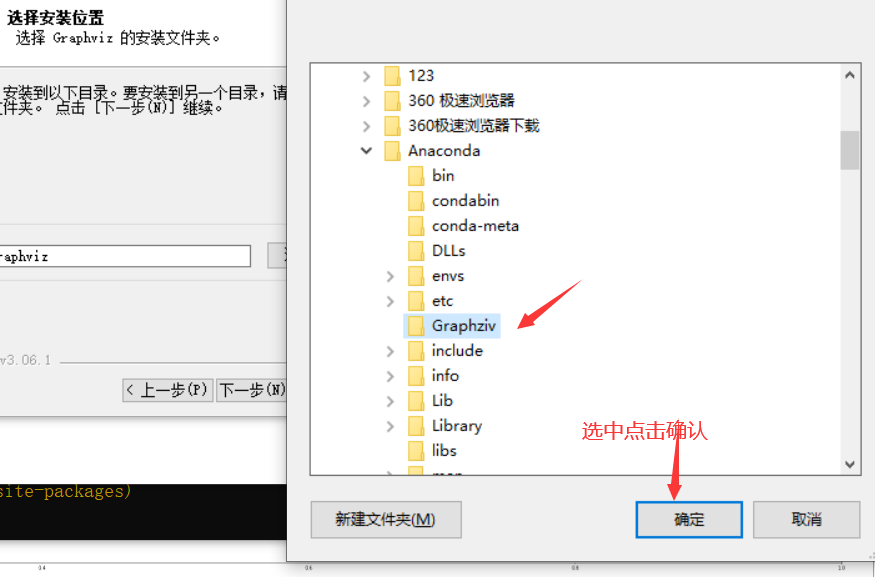The width and height of the screenshot is (875, 577).
Task: Go back with 上一步(P) in installer
Action: [x=167, y=390]
